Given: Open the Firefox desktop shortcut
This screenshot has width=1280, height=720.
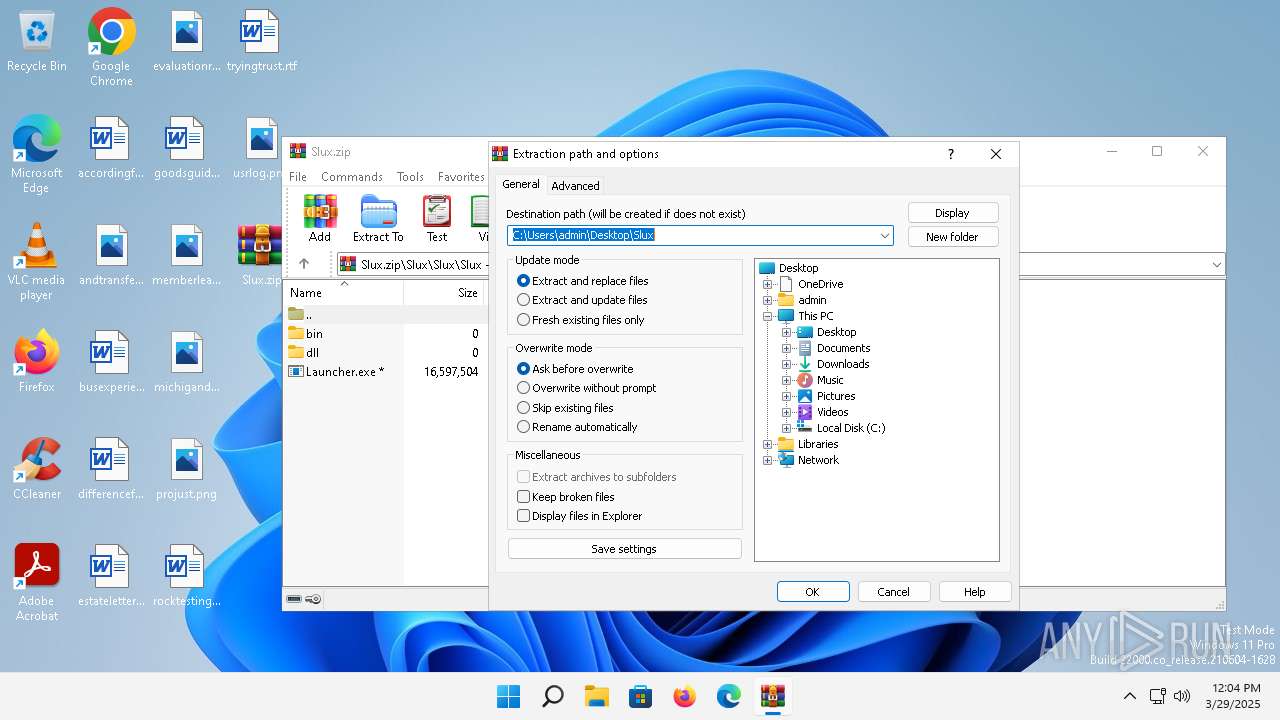Looking at the screenshot, I should click(37, 361).
